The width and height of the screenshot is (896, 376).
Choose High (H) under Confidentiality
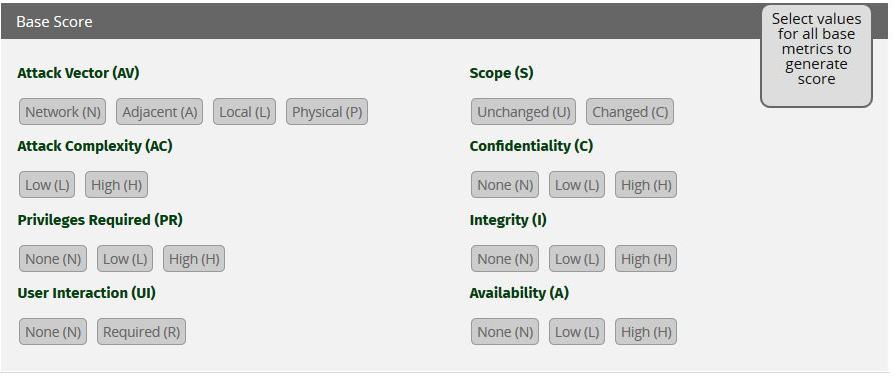tap(646, 185)
